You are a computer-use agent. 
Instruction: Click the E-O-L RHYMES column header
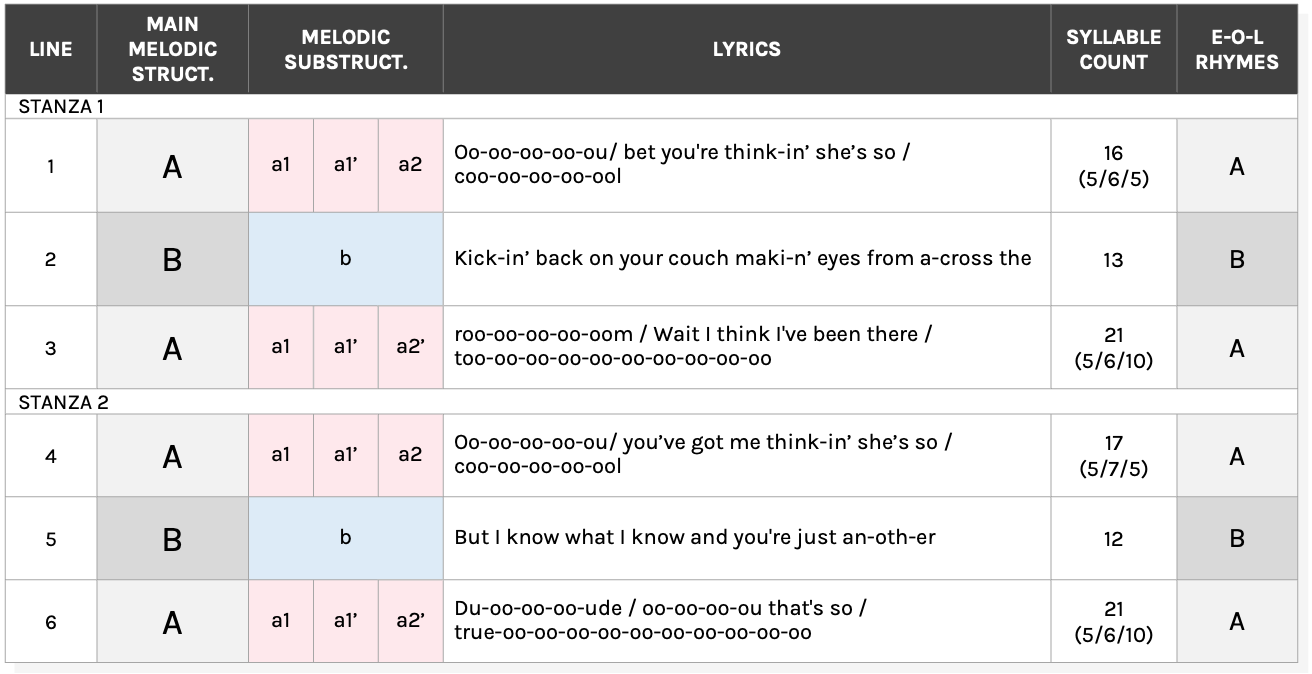click(x=1237, y=49)
